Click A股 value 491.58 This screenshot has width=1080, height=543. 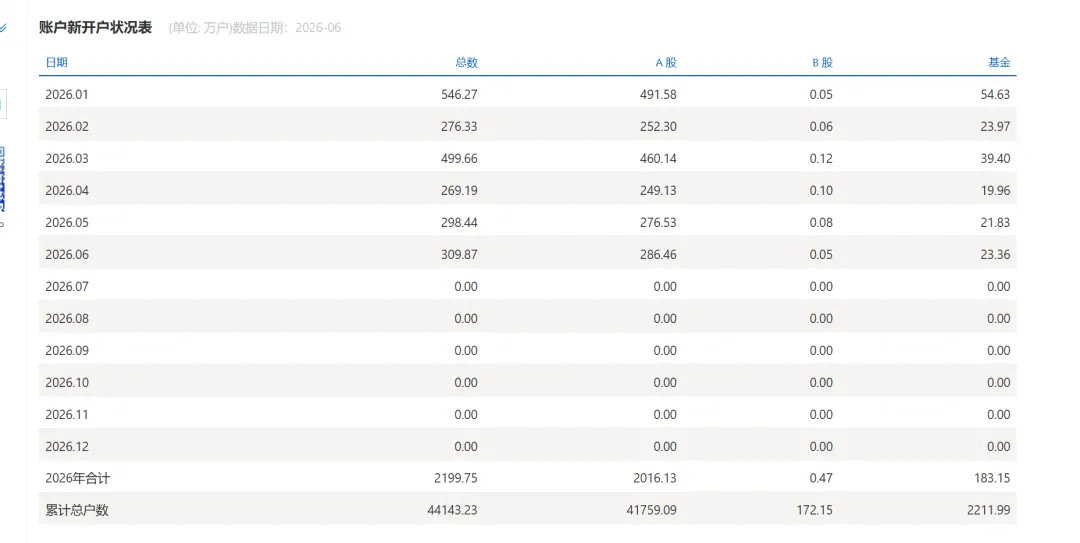pos(658,94)
